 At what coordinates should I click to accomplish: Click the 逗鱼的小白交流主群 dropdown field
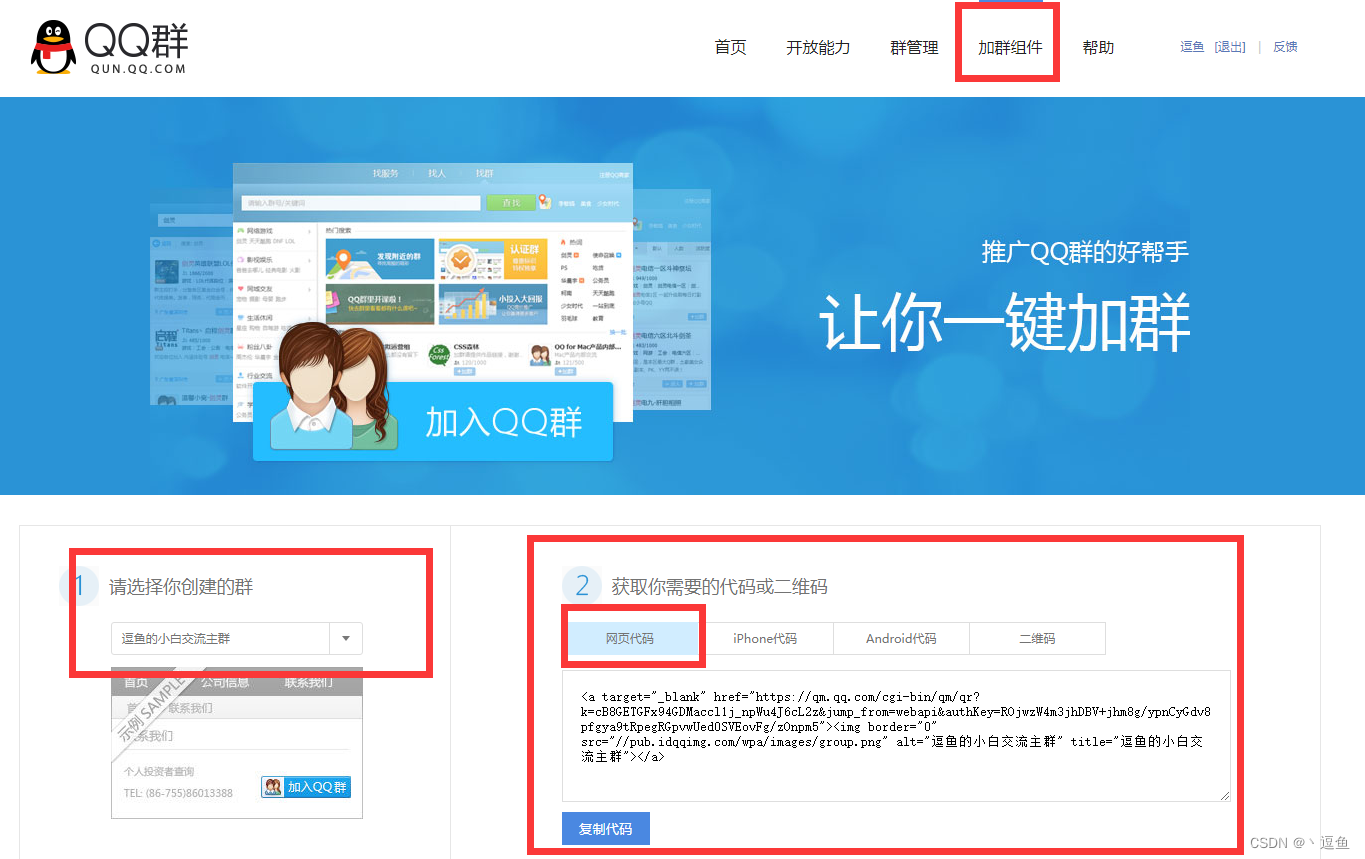[x=237, y=638]
